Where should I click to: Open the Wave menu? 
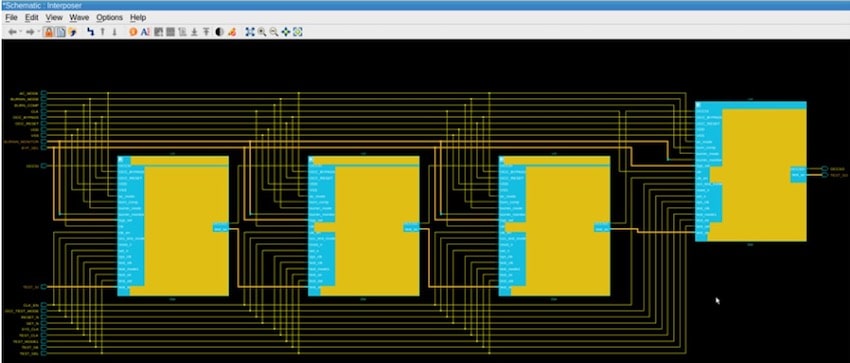(x=79, y=17)
